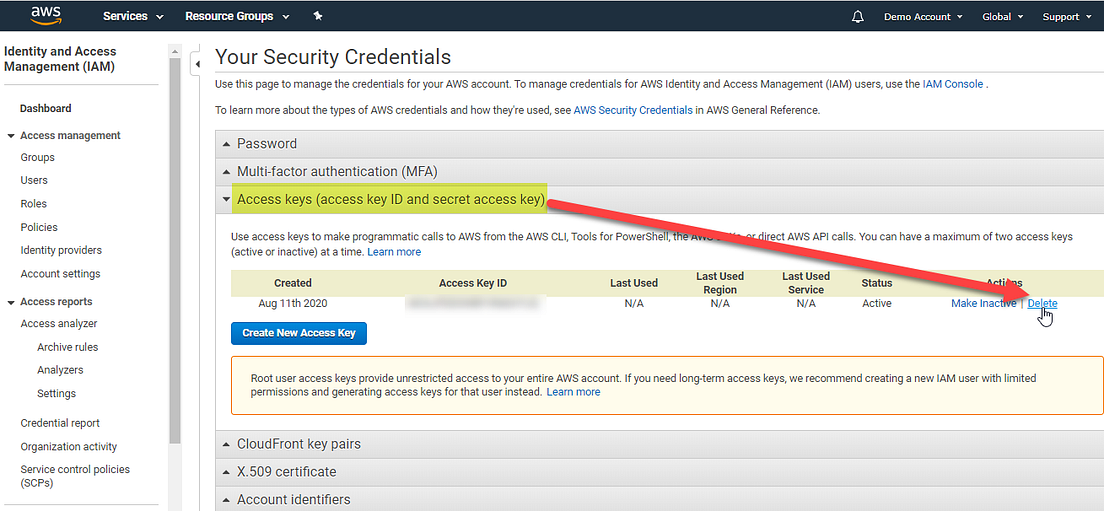Click the Last Used column header

(x=634, y=283)
